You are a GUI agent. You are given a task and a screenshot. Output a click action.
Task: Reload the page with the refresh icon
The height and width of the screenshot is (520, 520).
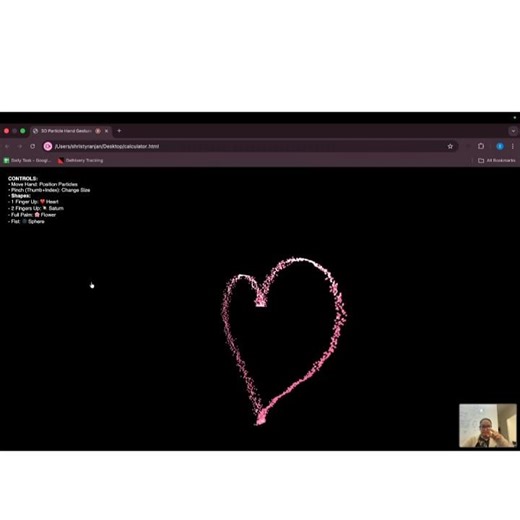[33, 146]
